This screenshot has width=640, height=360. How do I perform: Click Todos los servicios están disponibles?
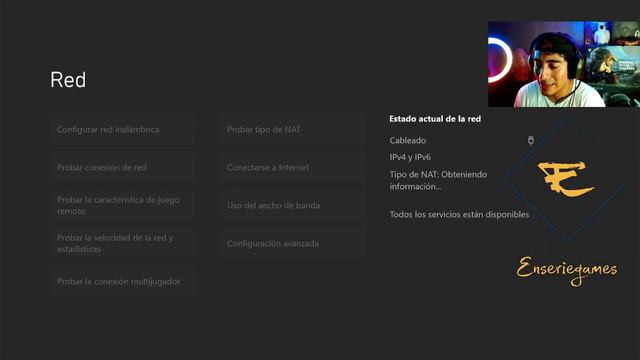pyautogui.click(x=459, y=214)
